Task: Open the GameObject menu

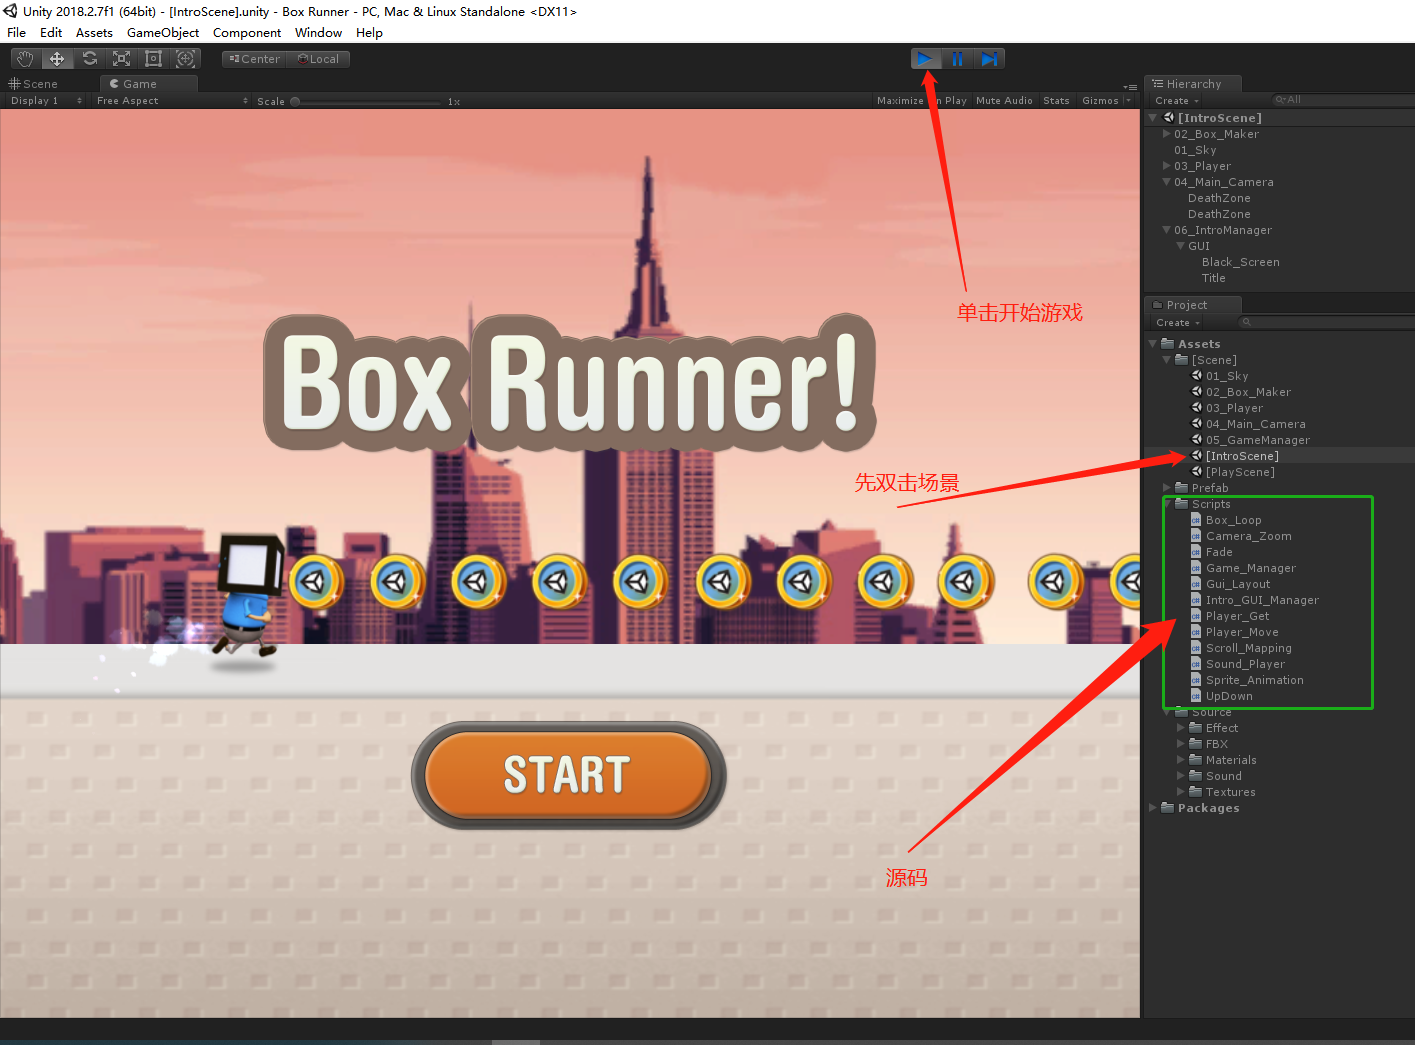Action: click(163, 33)
